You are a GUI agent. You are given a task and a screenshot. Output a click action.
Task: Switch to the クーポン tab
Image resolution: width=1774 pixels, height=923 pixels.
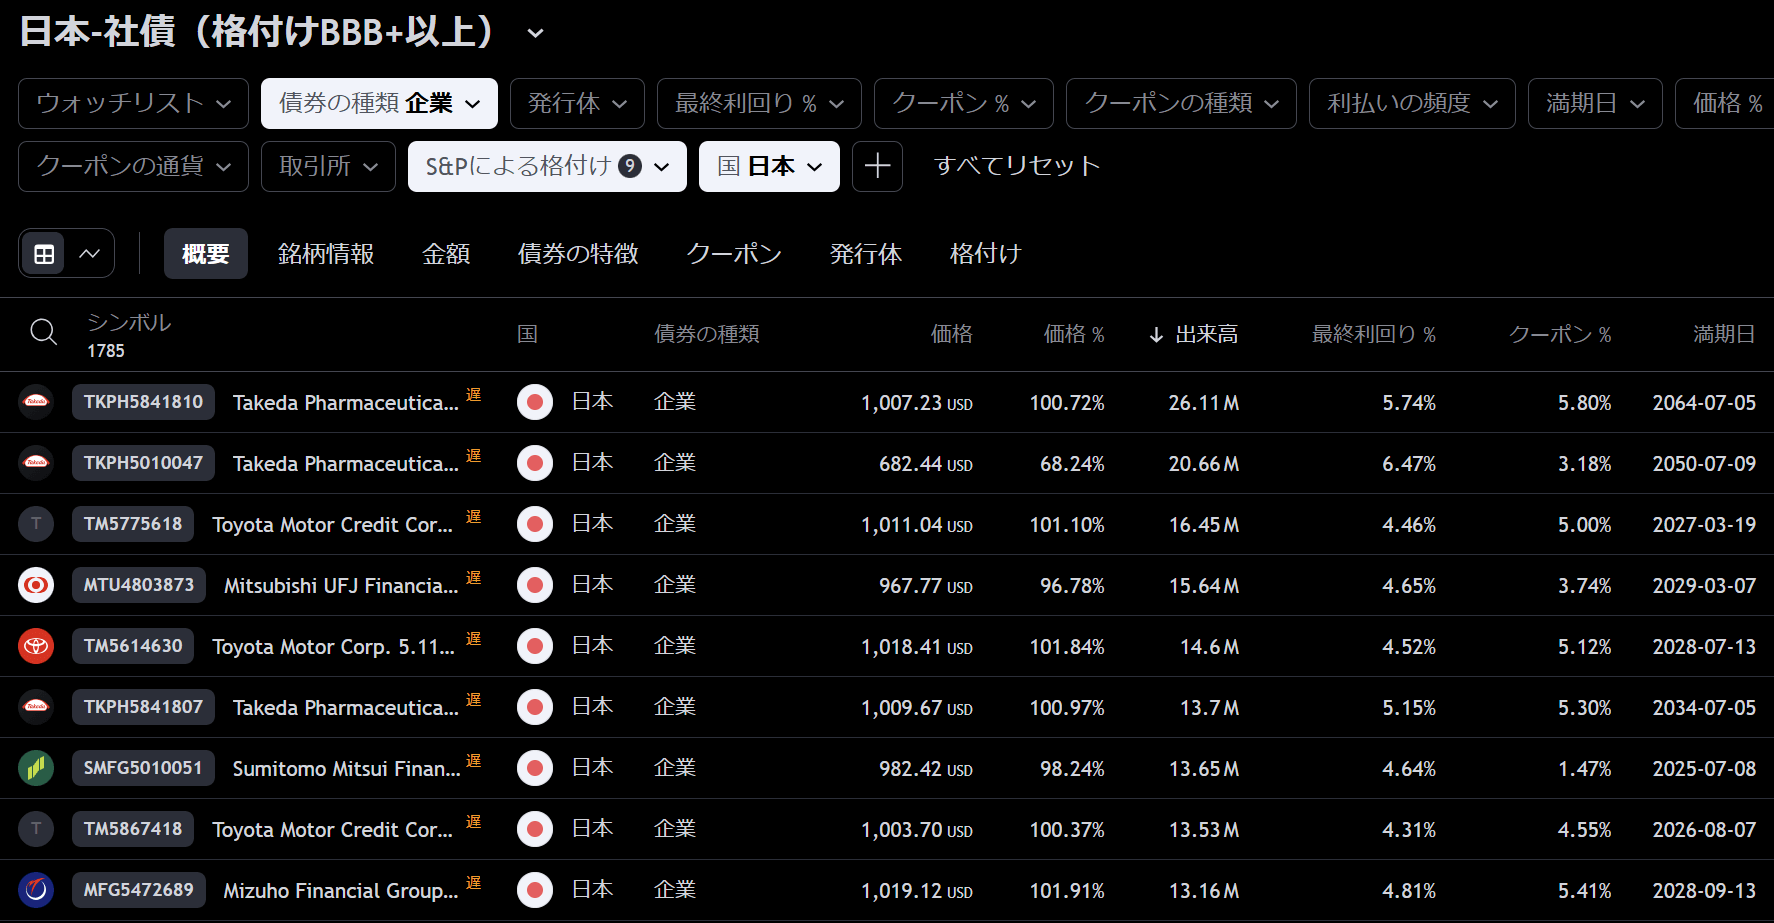pos(734,254)
